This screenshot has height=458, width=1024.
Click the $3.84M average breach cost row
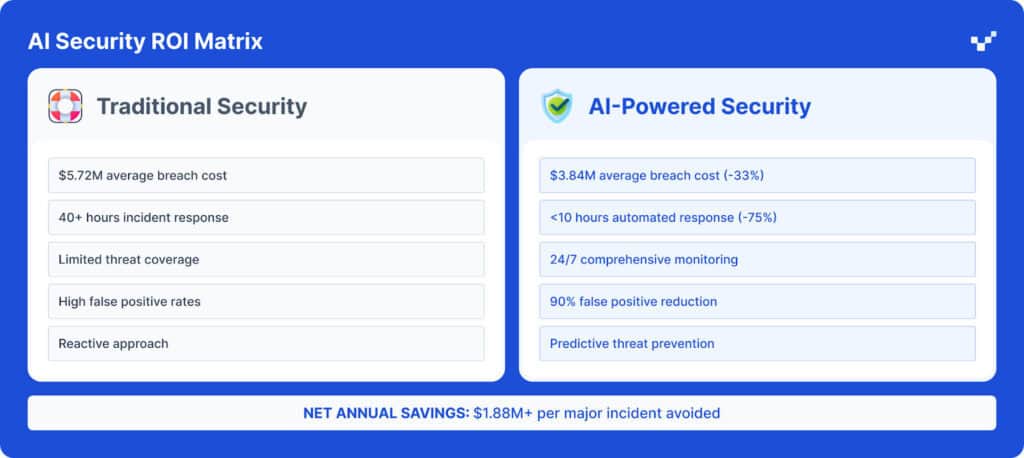coord(757,175)
